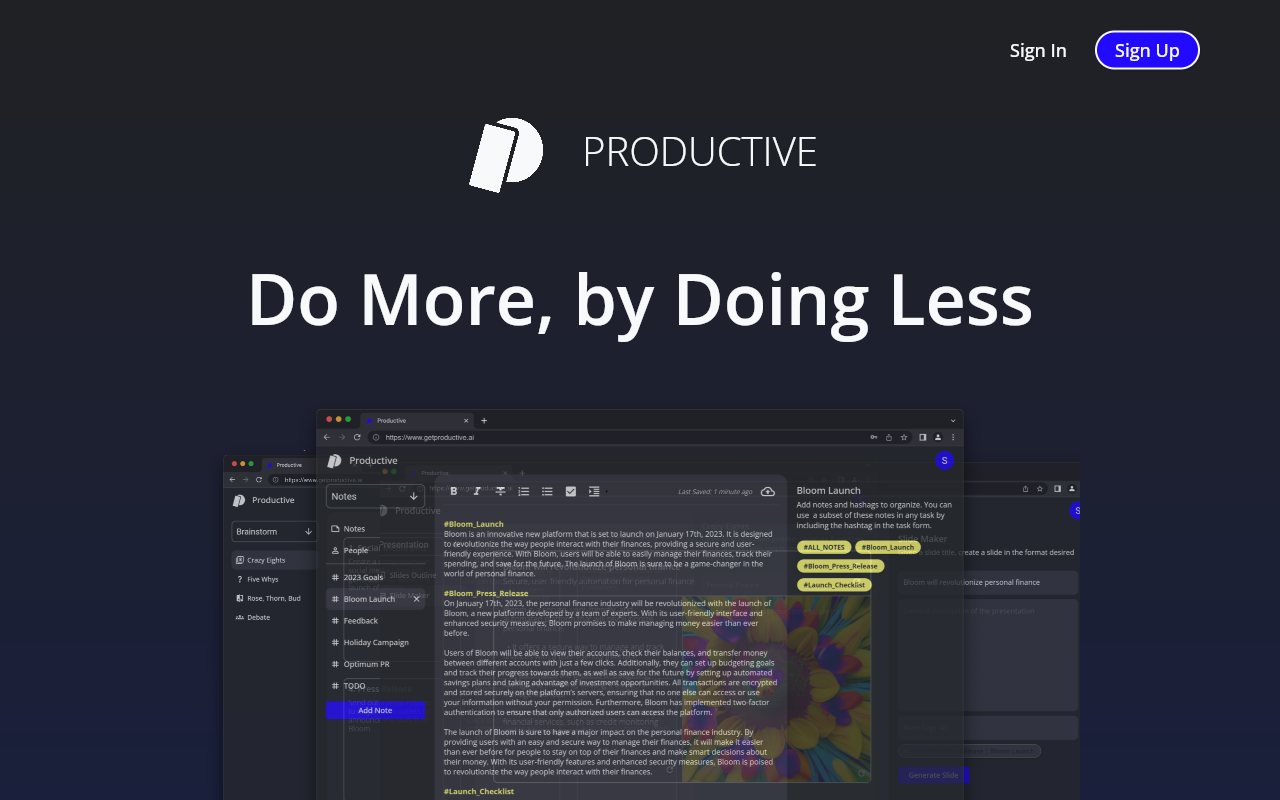Toggle italic formatting in the note editor
The image size is (1280, 800).
(477, 491)
